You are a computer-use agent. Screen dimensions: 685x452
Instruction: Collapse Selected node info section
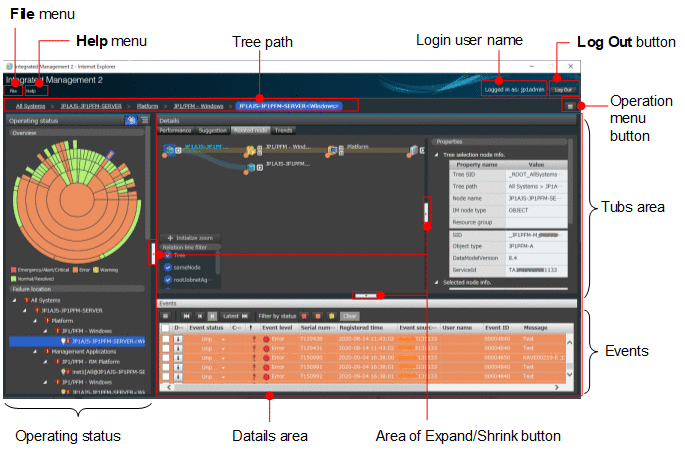pos(436,283)
